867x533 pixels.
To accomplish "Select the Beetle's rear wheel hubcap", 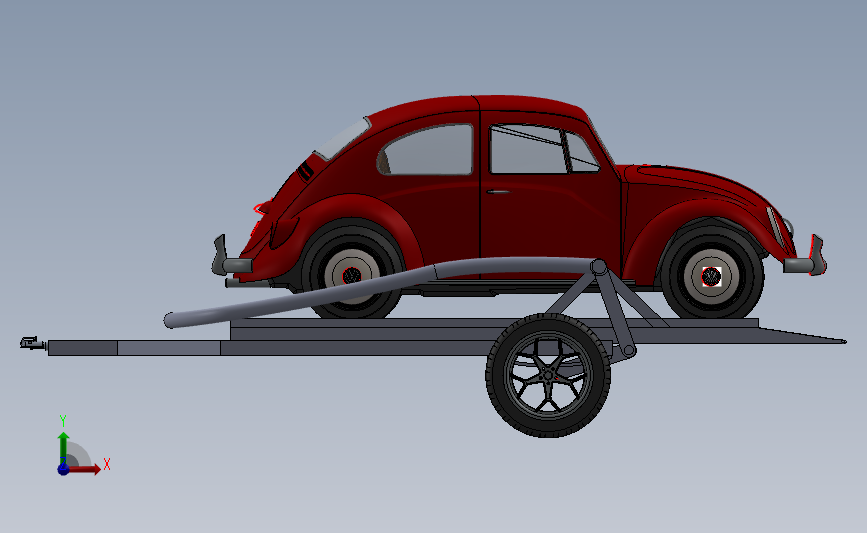I will tap(352, 275).
